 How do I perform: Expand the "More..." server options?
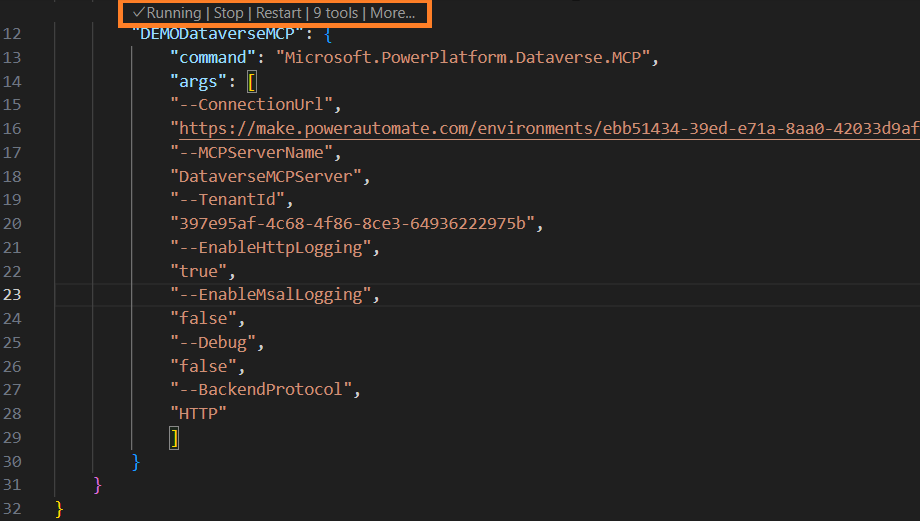pos(392,14)
